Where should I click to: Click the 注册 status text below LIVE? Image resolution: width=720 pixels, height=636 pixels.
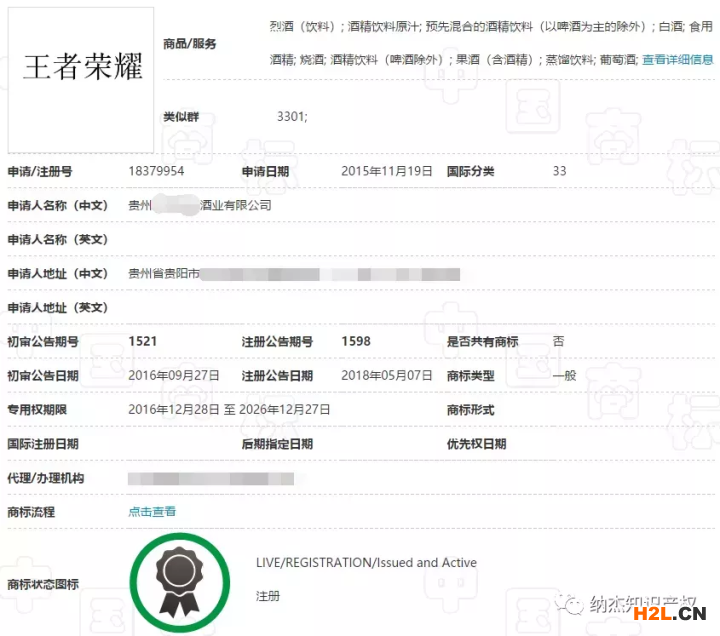click(x=268, y=596)
